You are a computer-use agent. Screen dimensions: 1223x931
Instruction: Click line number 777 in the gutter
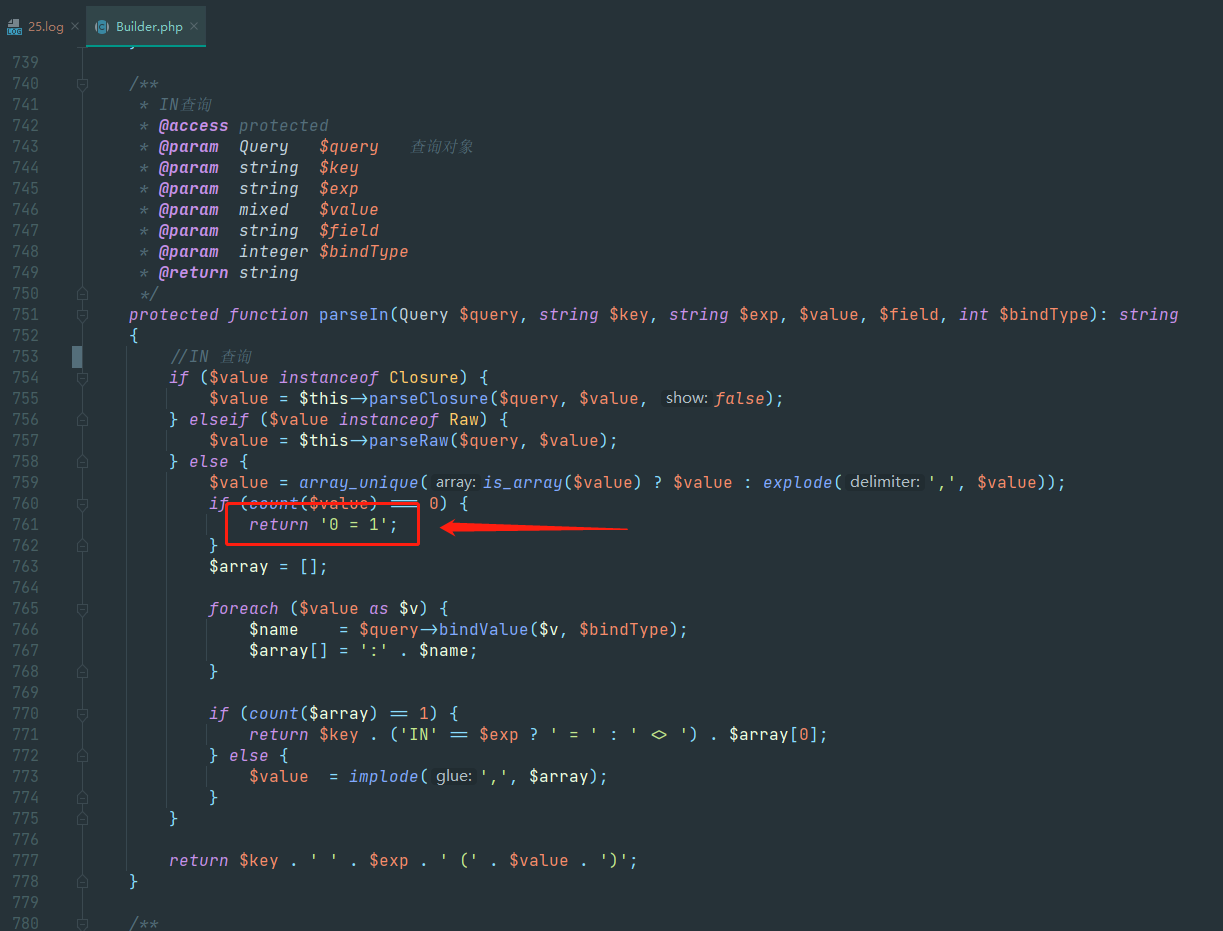coord(25,861)
